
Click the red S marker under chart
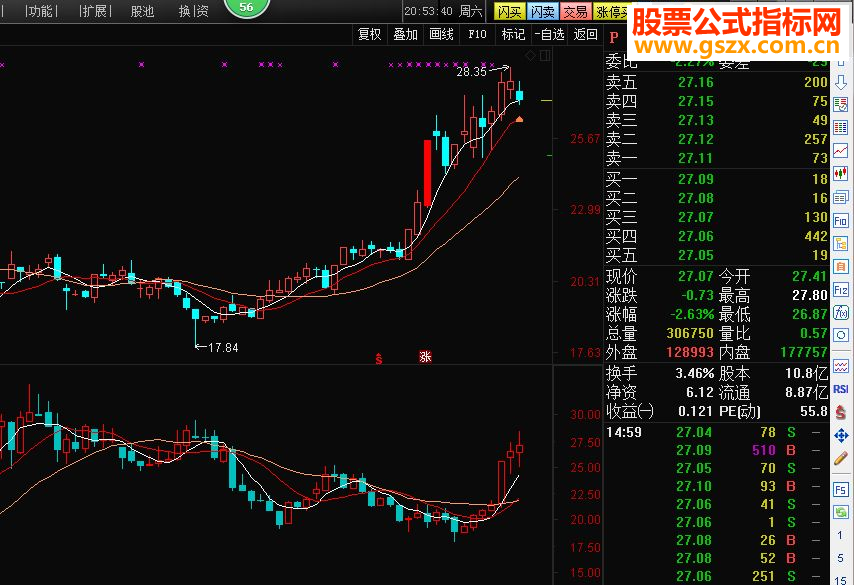point(379,358)
